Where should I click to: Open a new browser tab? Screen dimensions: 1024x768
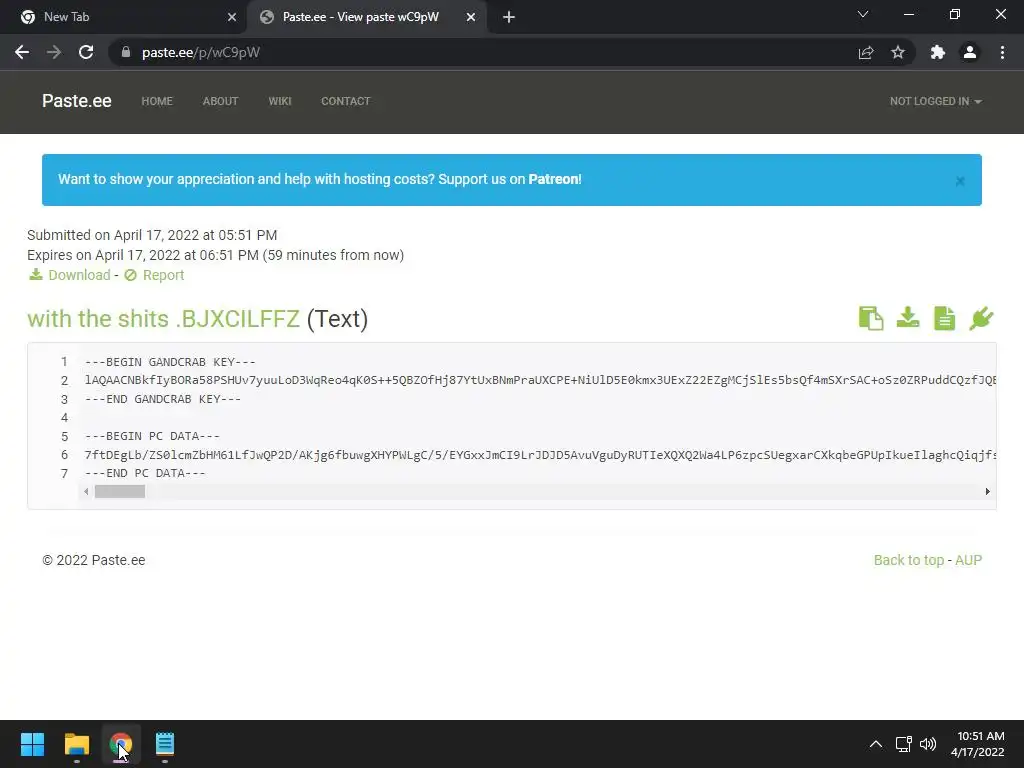509,17
